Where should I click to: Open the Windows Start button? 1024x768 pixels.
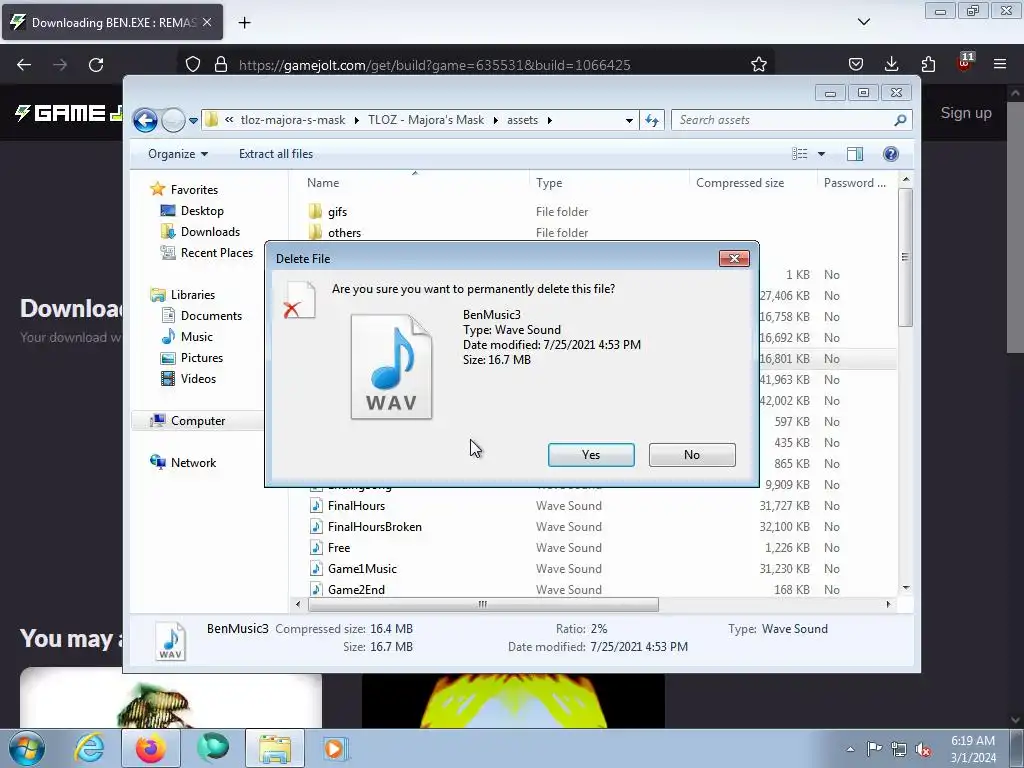click(x=27, y=748)
